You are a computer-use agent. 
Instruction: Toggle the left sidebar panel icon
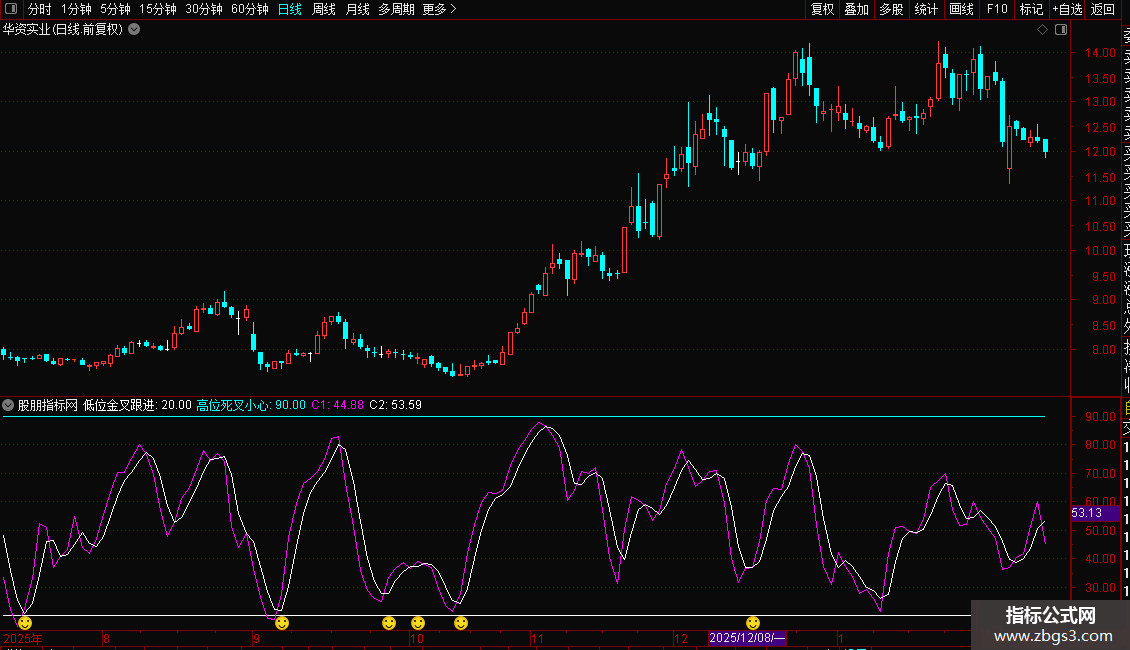[x=11, y=9]
